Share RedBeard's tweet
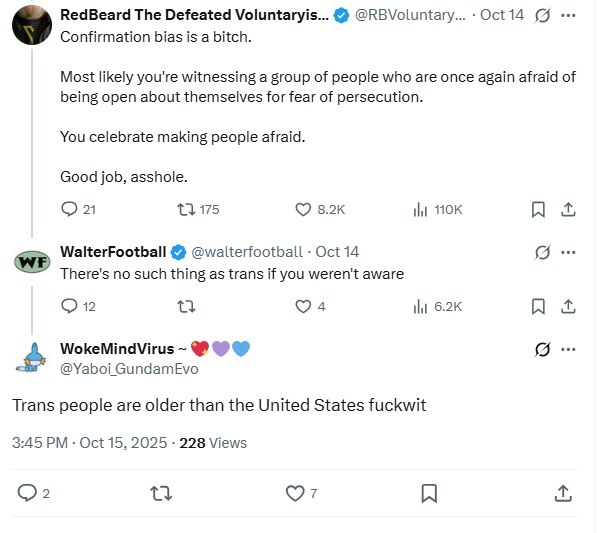The height and width of the screenshot is (533, 606). click(568, 209)
